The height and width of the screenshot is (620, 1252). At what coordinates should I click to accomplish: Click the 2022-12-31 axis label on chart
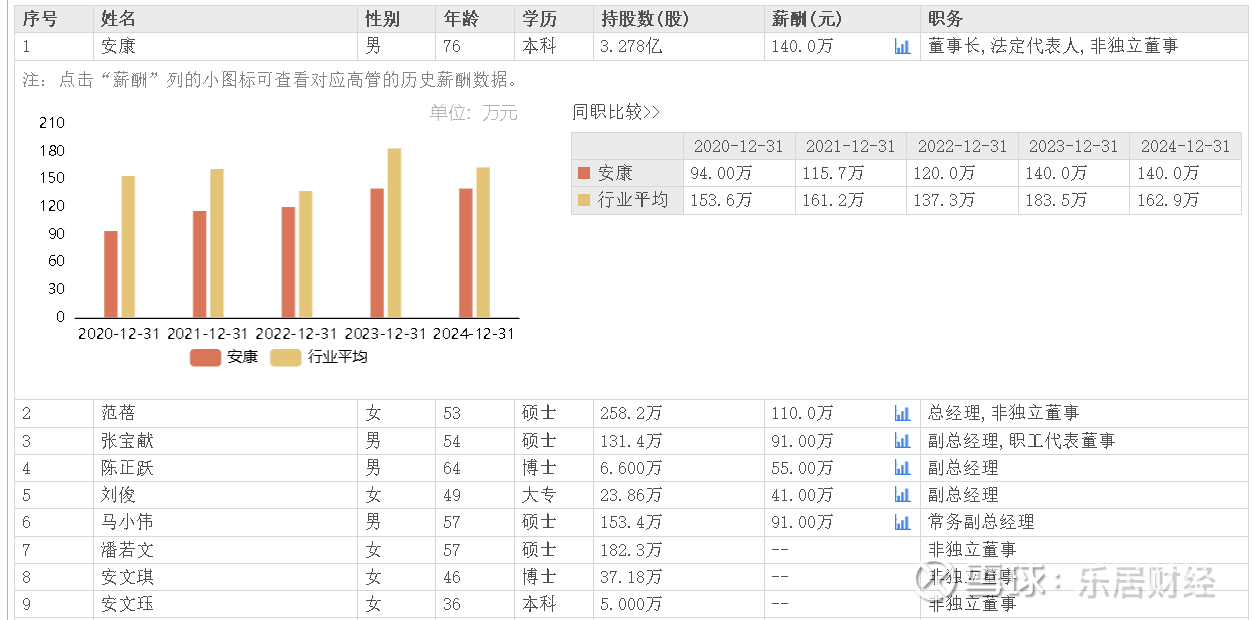(x=297, y=333)
